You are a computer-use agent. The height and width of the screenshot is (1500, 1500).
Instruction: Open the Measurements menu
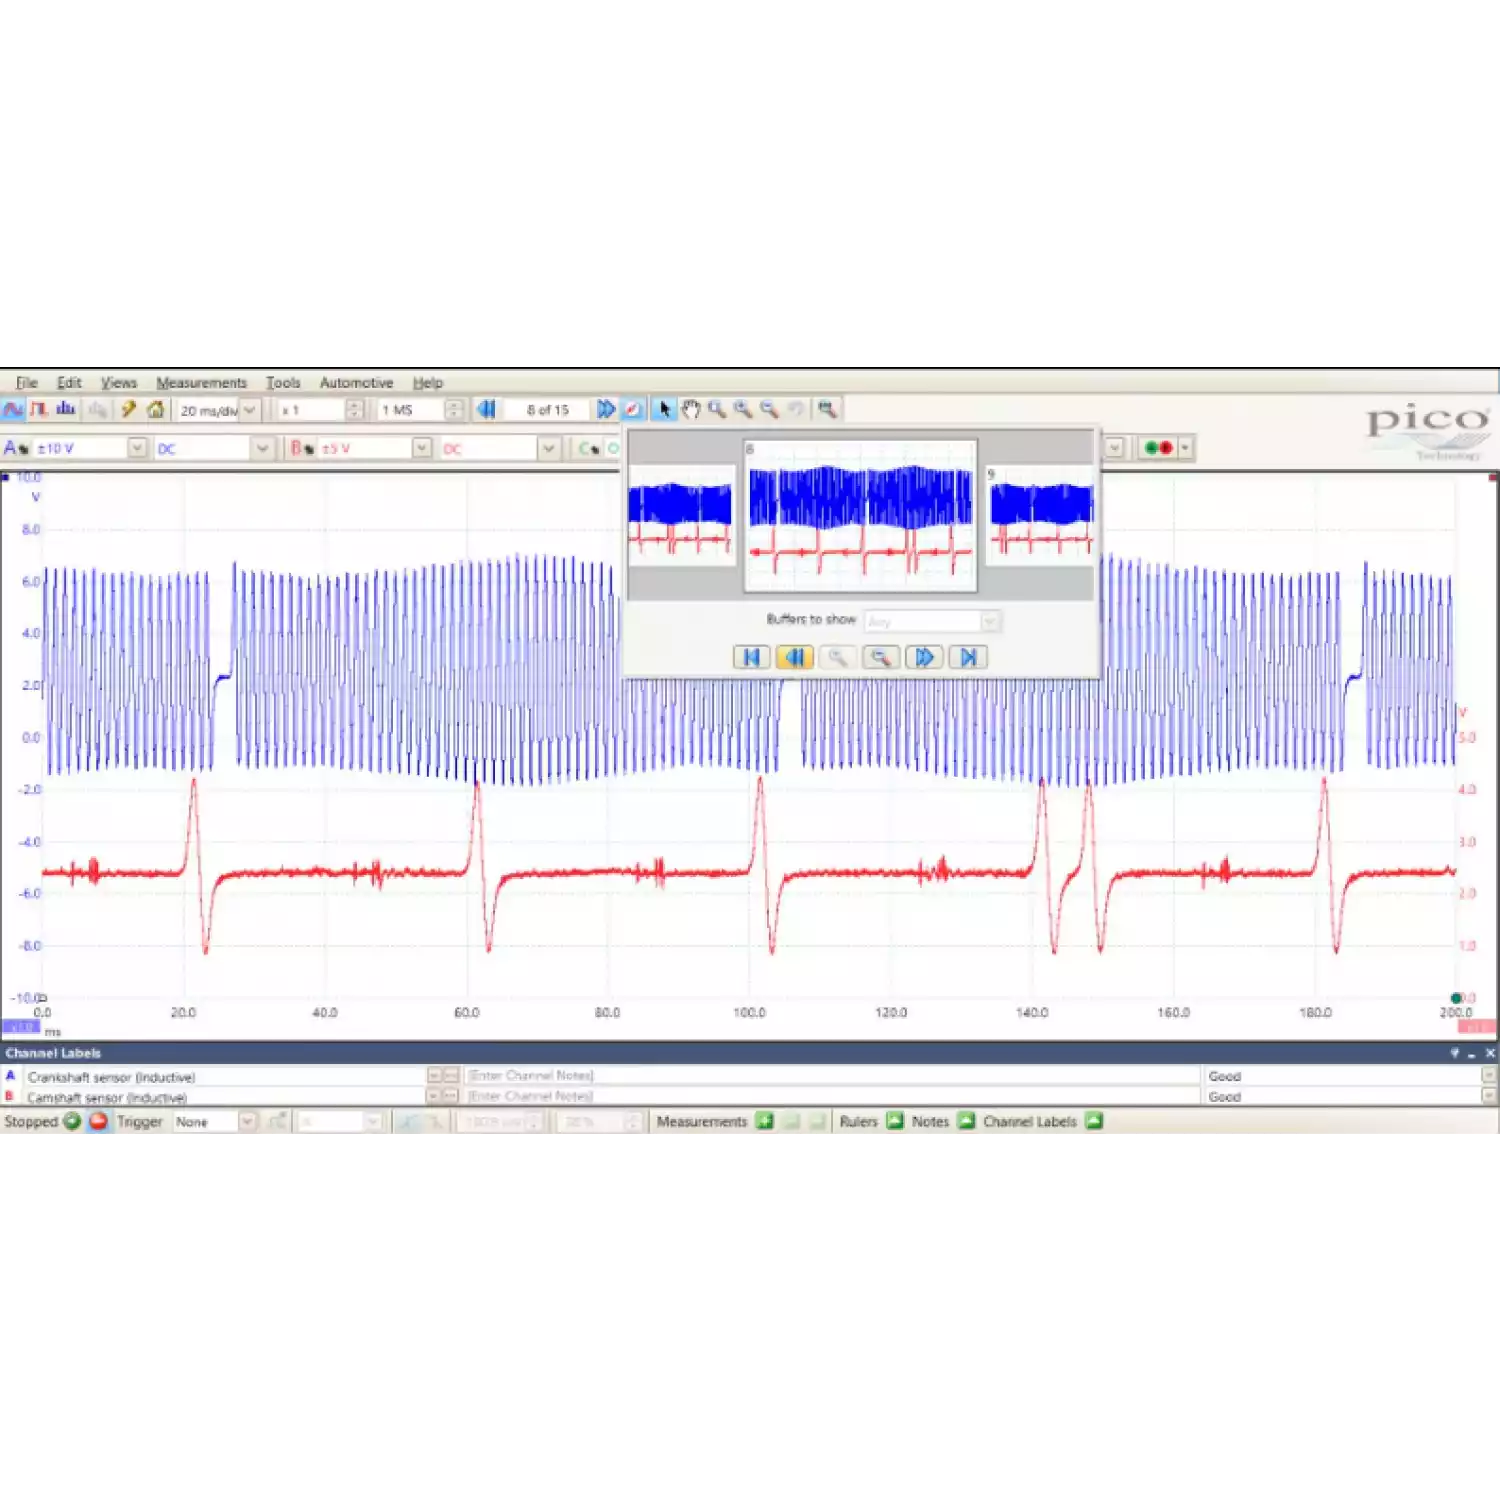(201, 383)
